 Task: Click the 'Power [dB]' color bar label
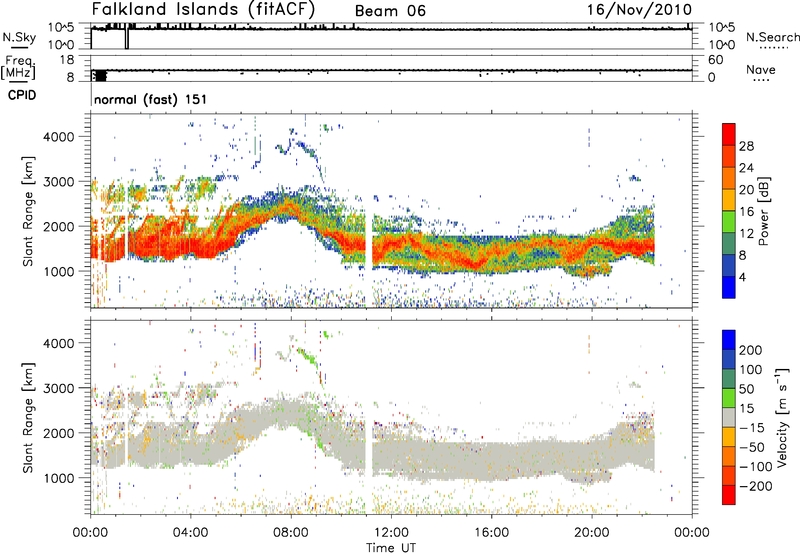764,211
